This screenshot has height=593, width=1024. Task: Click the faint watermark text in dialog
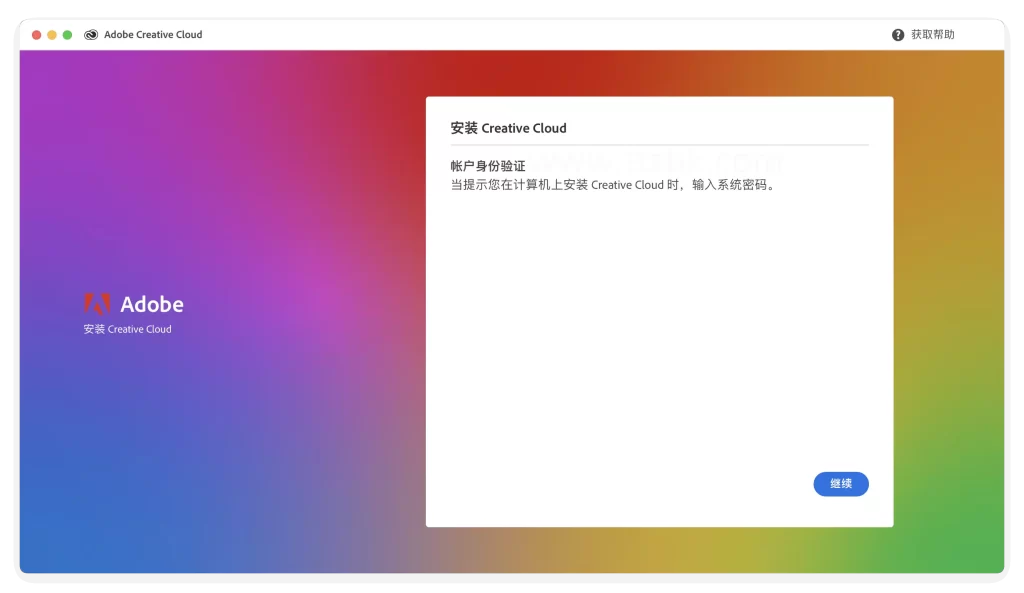[x=660, y=160]
